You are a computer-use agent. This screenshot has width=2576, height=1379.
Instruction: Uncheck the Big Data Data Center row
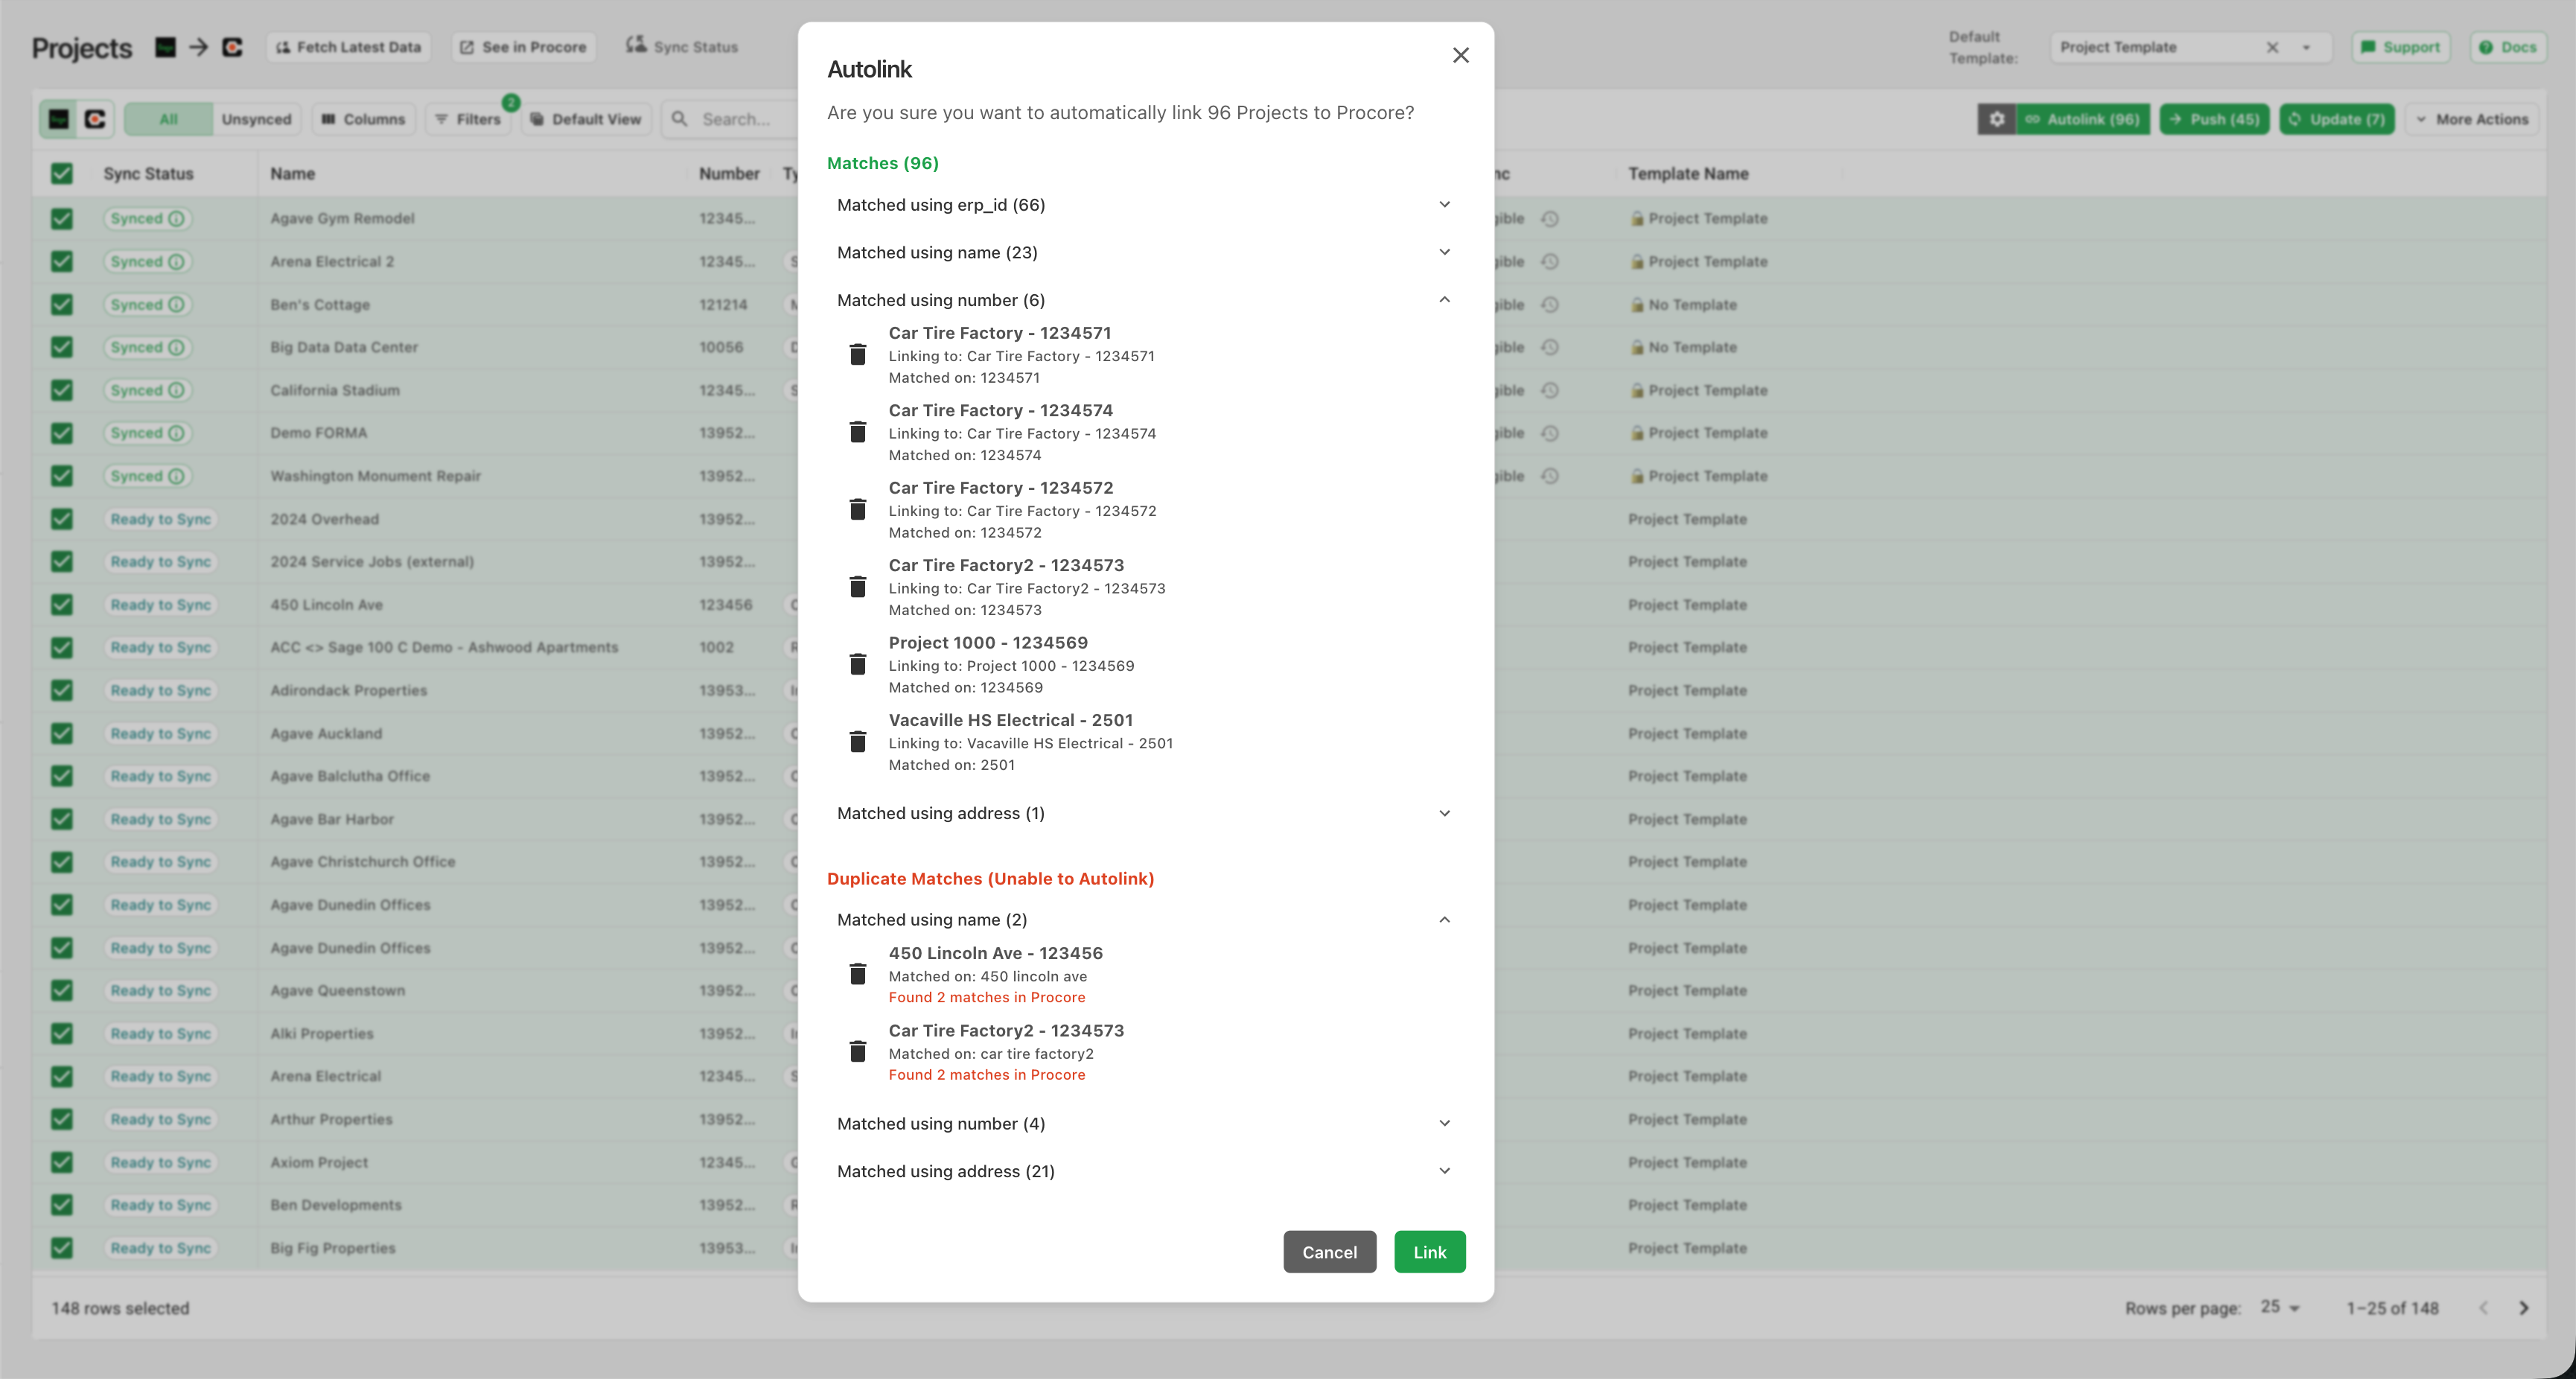[x=62, y=347]
